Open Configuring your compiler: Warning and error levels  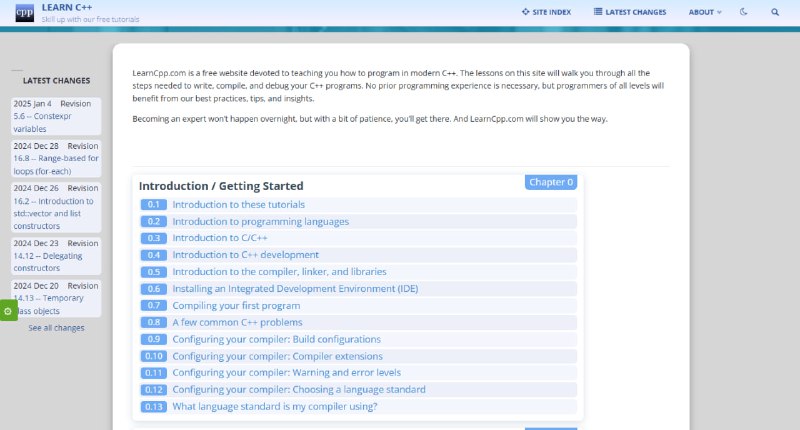pyautogui.click(x=286, y=373)
